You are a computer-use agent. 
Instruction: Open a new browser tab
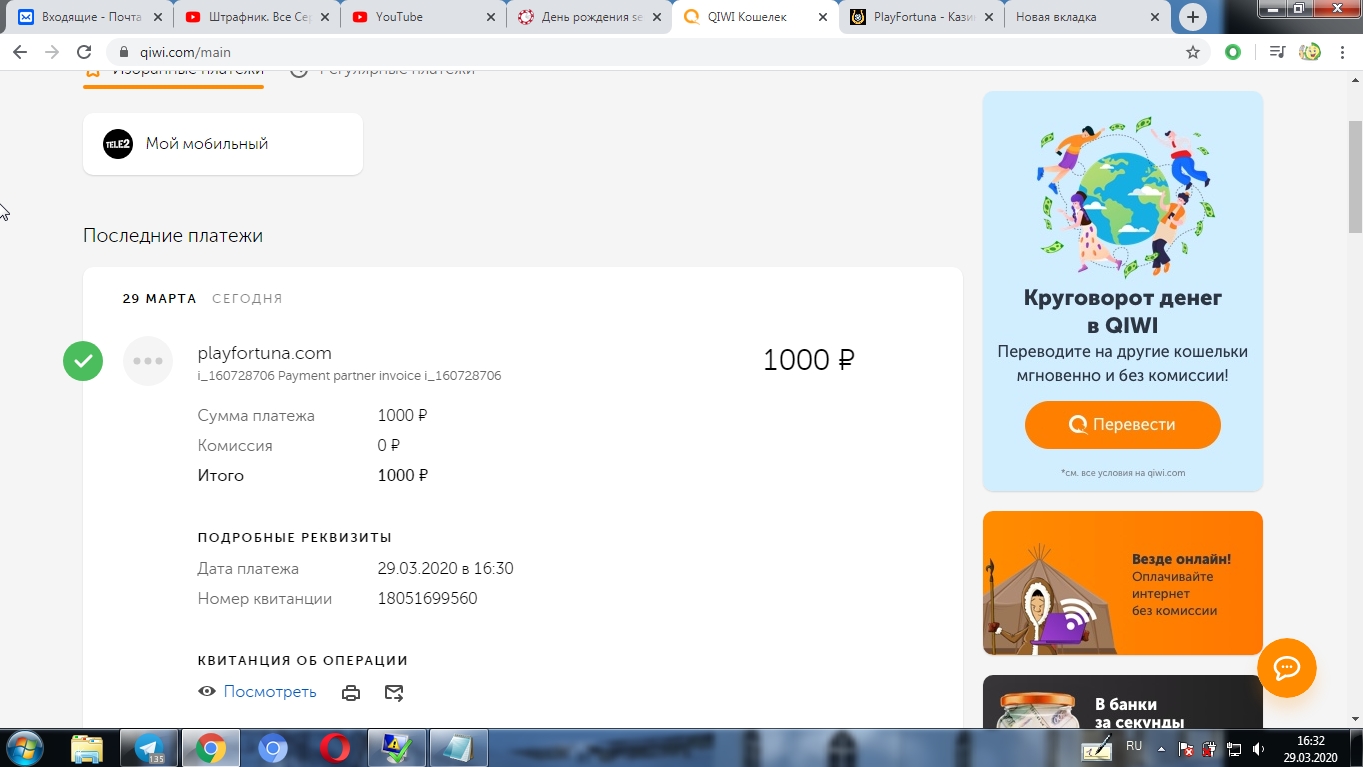(x=1192, y=17)
